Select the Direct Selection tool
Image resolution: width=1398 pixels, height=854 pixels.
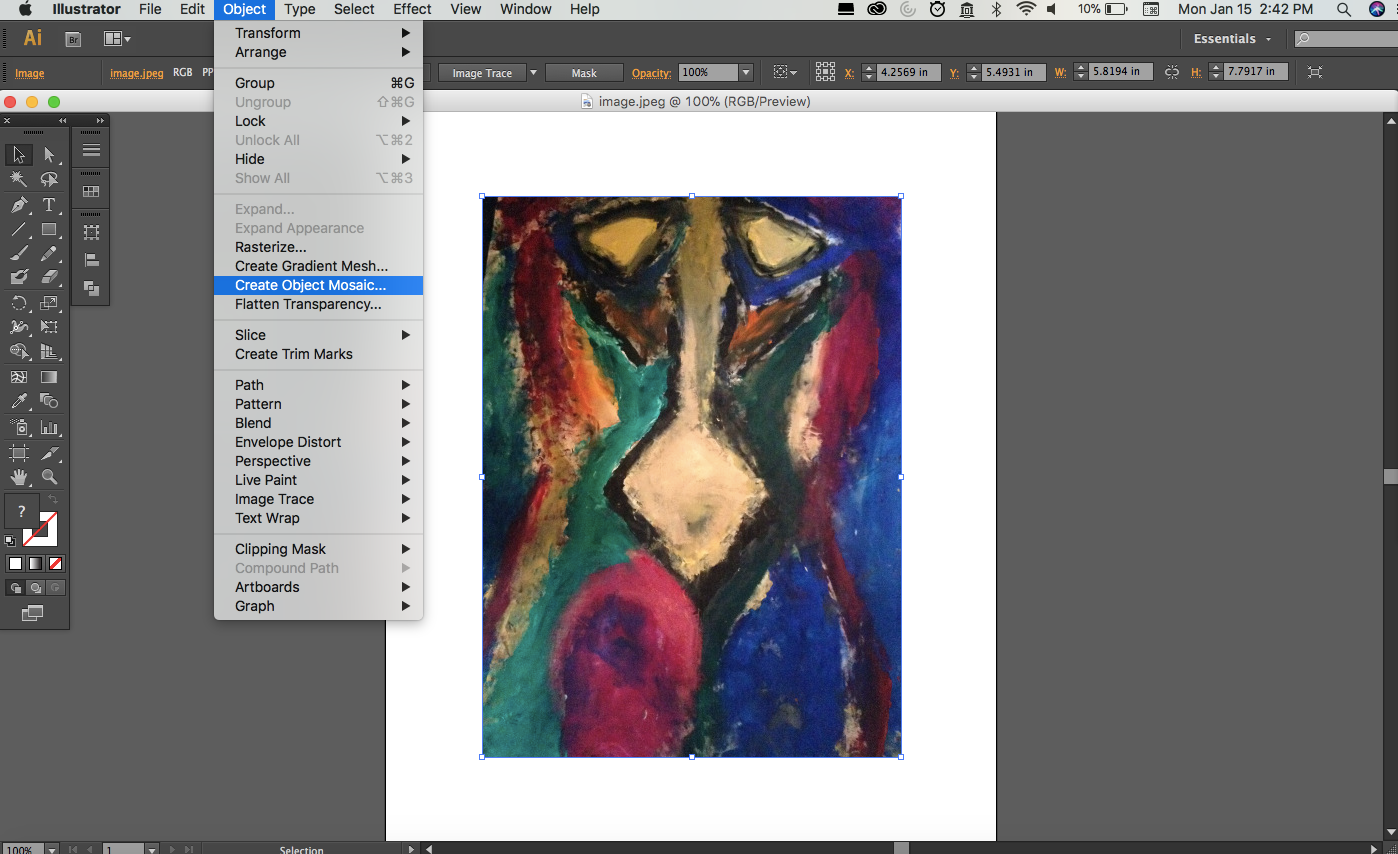point(49,155)
